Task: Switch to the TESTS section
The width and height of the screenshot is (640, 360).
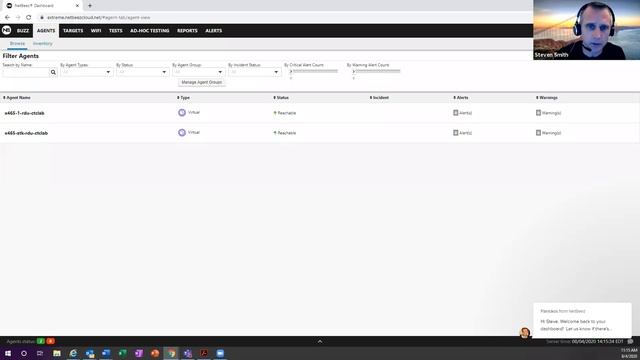Action: point(116,31)
